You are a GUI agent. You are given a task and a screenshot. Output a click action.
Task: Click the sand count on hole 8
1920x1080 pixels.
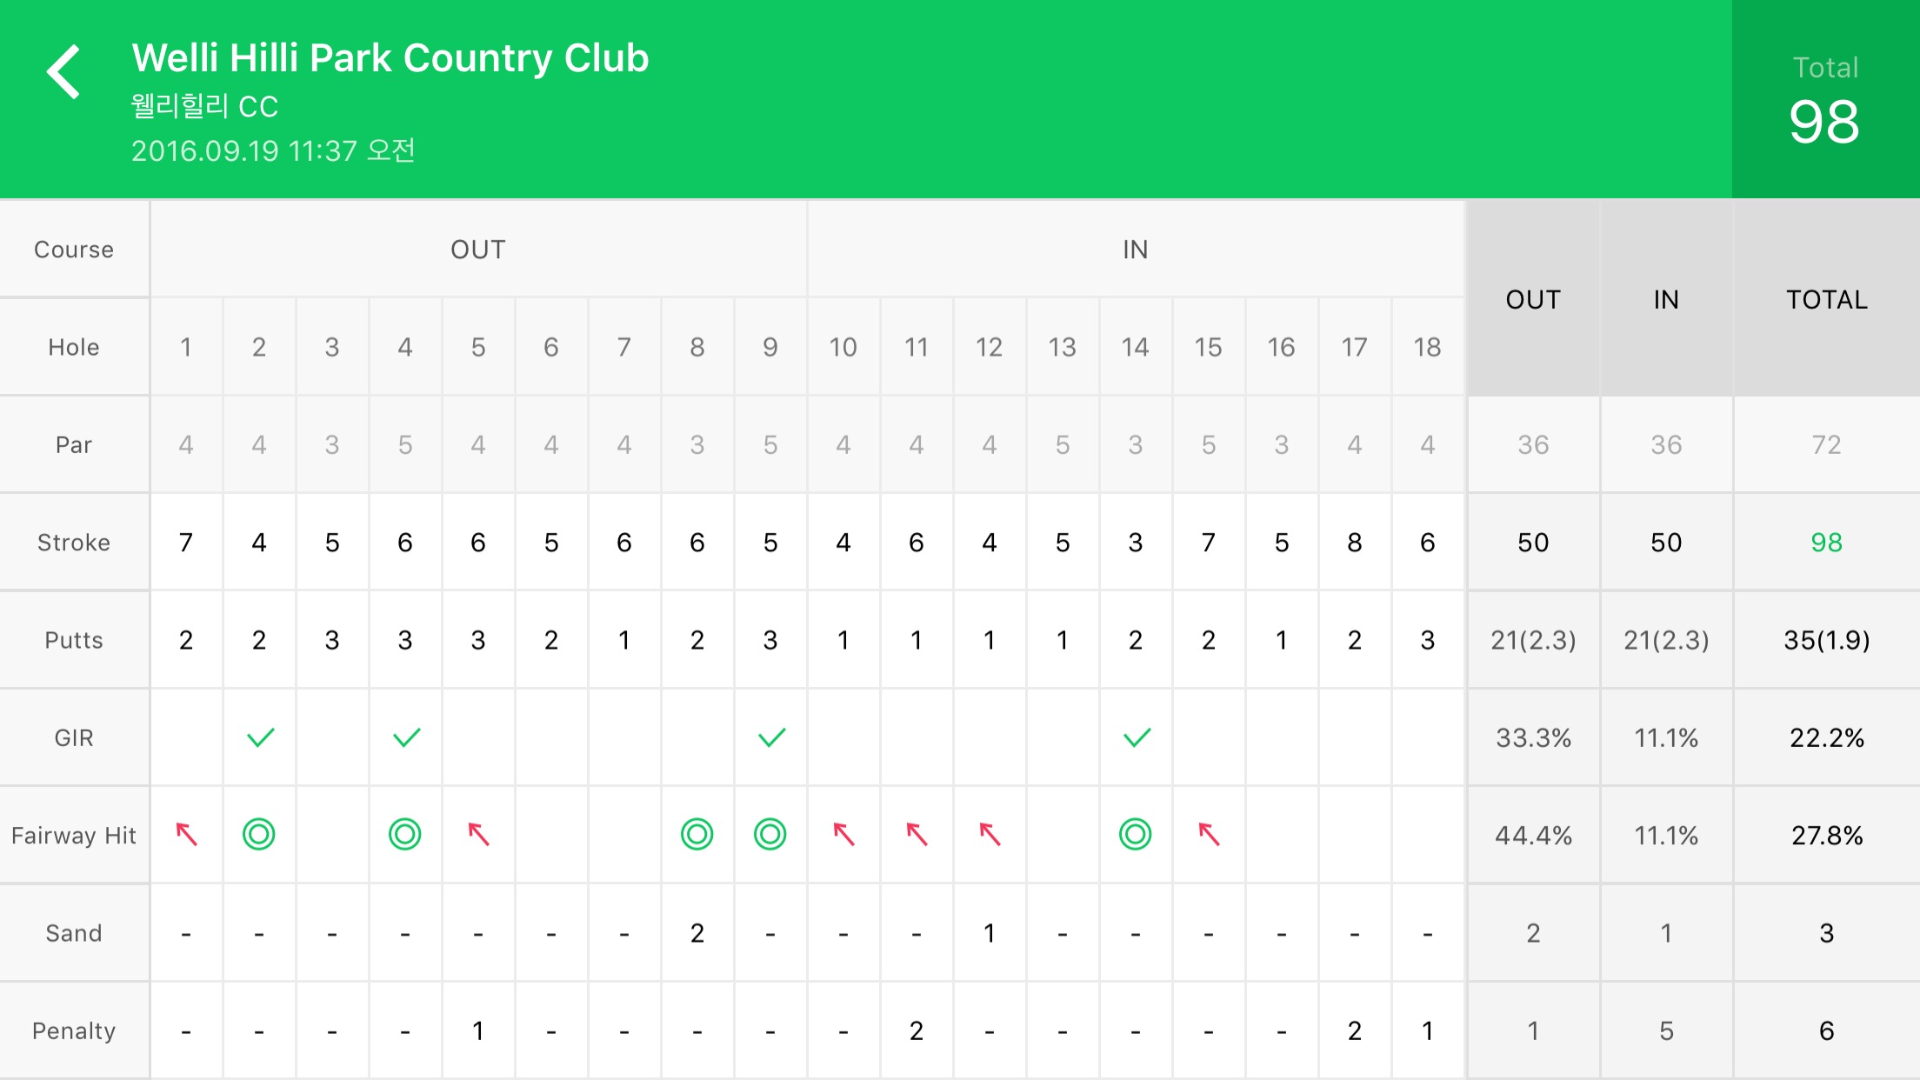click(x=697, y=933)
